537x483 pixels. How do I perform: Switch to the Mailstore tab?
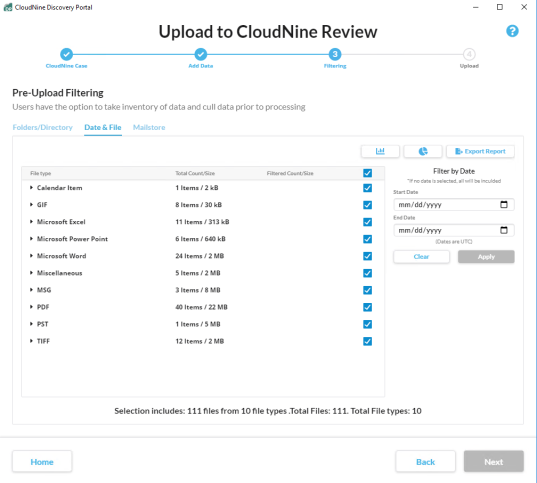149,127
